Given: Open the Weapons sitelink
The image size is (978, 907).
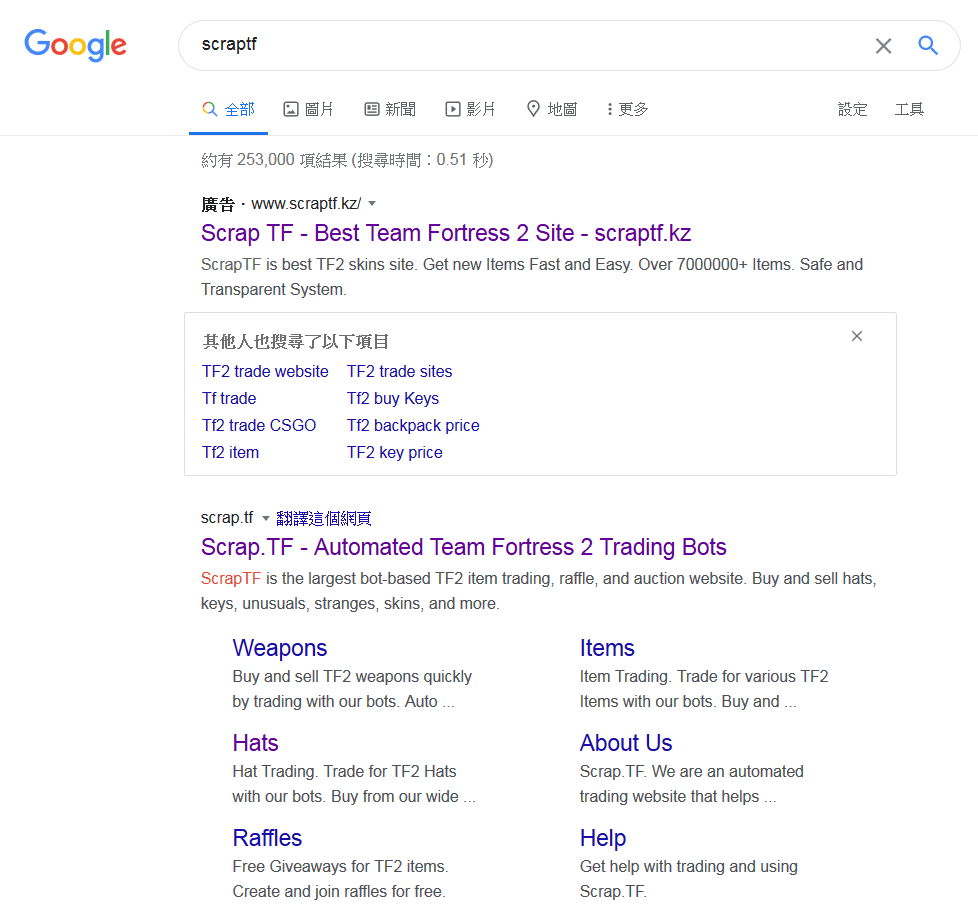Looking at the screenshot, I should [279, 648].
